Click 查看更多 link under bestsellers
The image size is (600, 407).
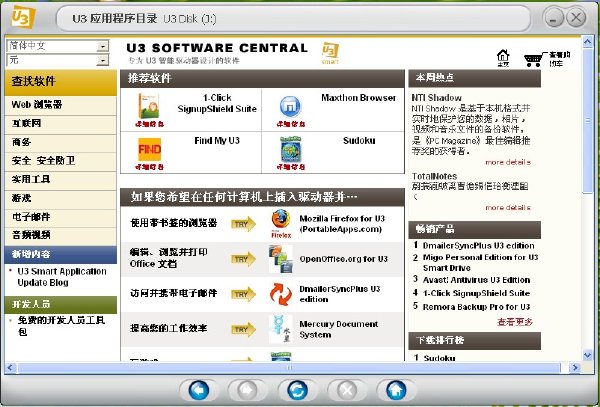515,322
